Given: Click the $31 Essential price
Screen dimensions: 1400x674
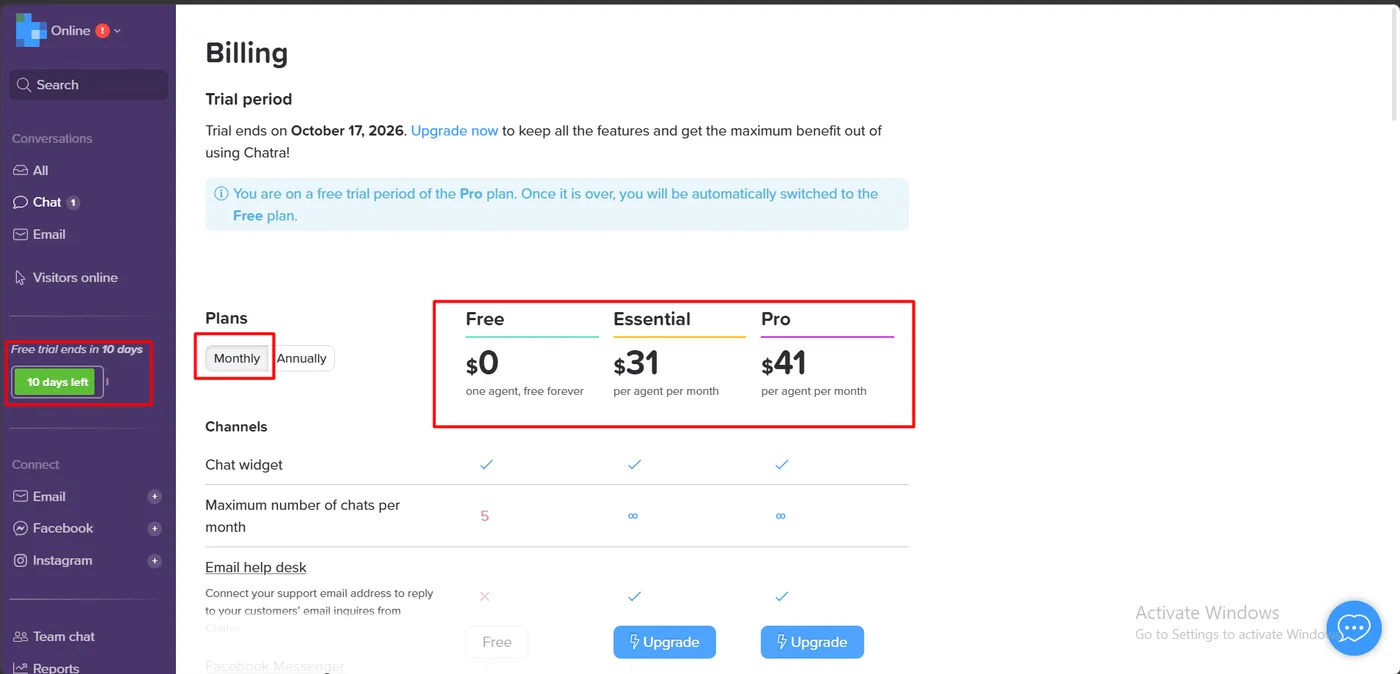Looking at the screenshot, I should 636,363.
